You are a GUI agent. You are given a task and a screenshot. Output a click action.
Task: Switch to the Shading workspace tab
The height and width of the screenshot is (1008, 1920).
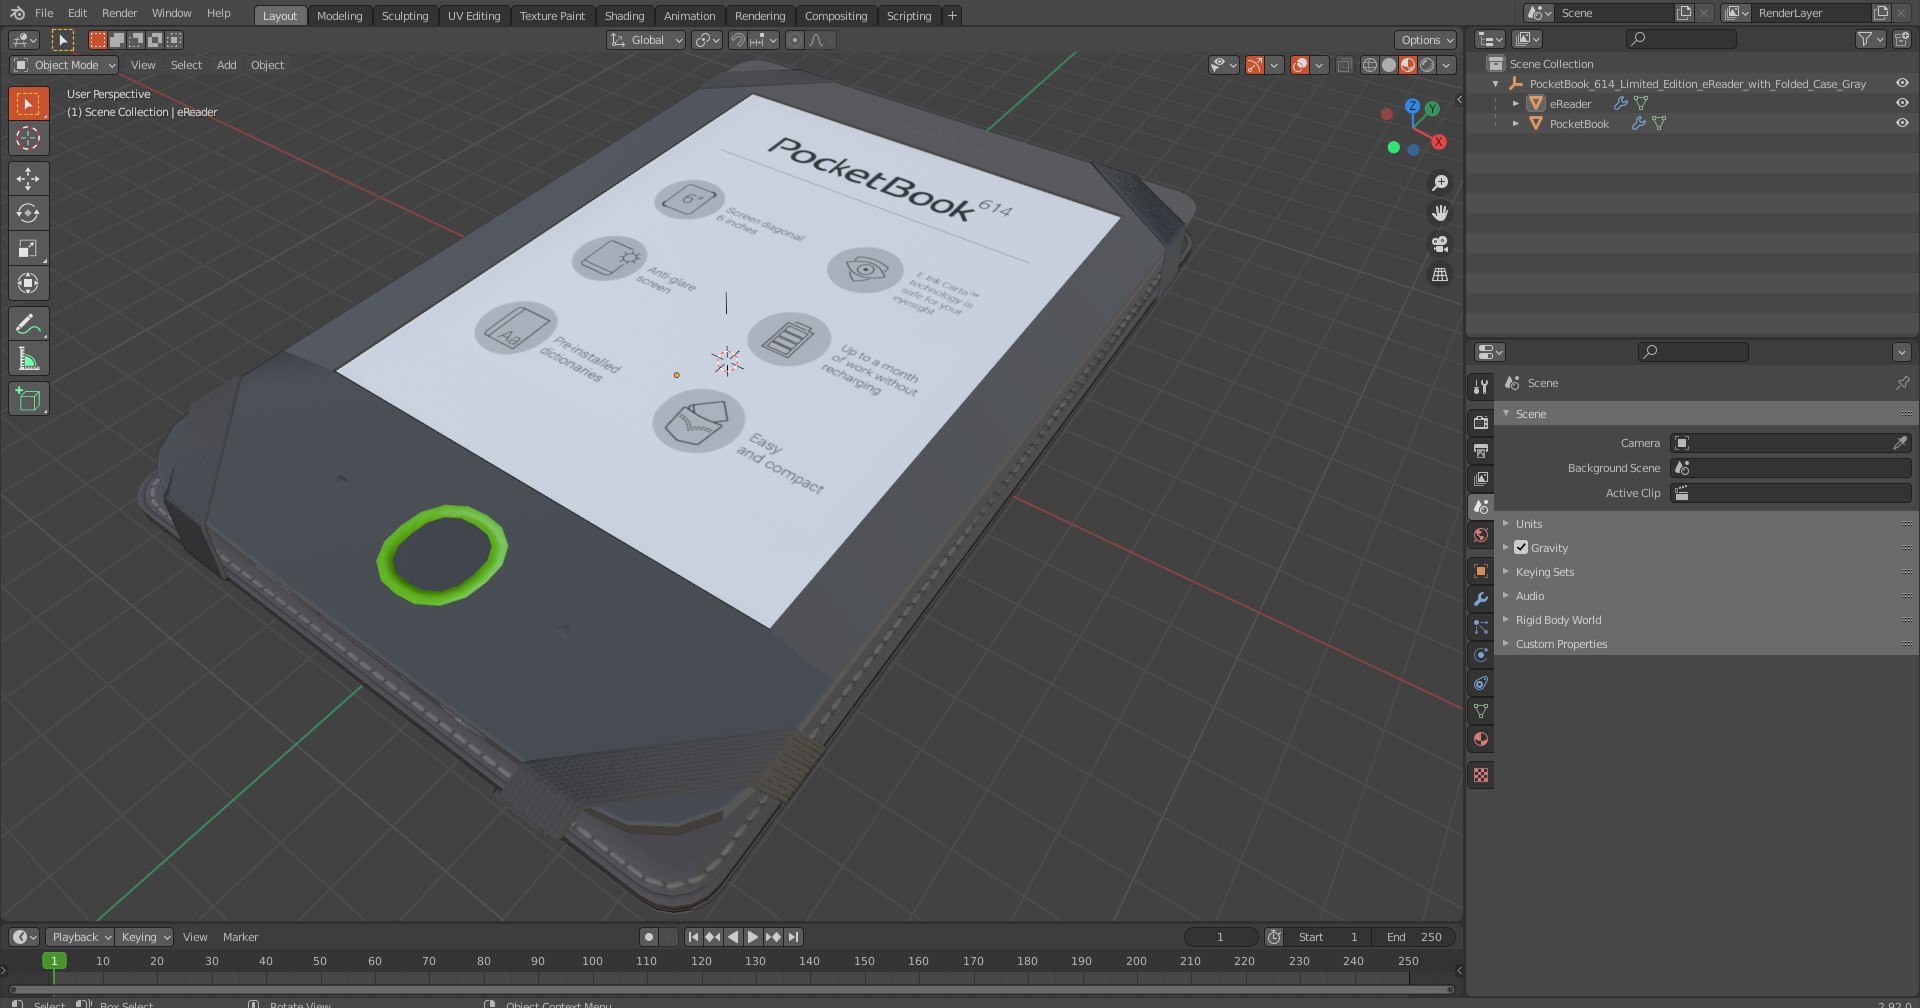tap(624, 16)
